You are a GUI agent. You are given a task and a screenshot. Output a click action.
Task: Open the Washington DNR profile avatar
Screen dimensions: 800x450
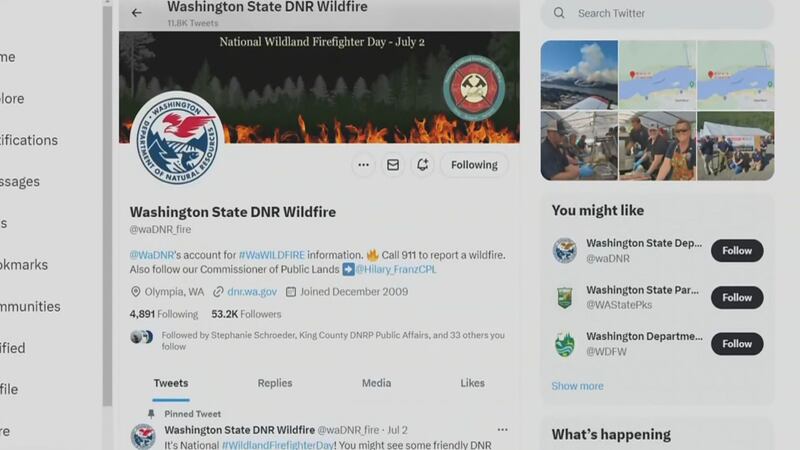click(177, 139)
